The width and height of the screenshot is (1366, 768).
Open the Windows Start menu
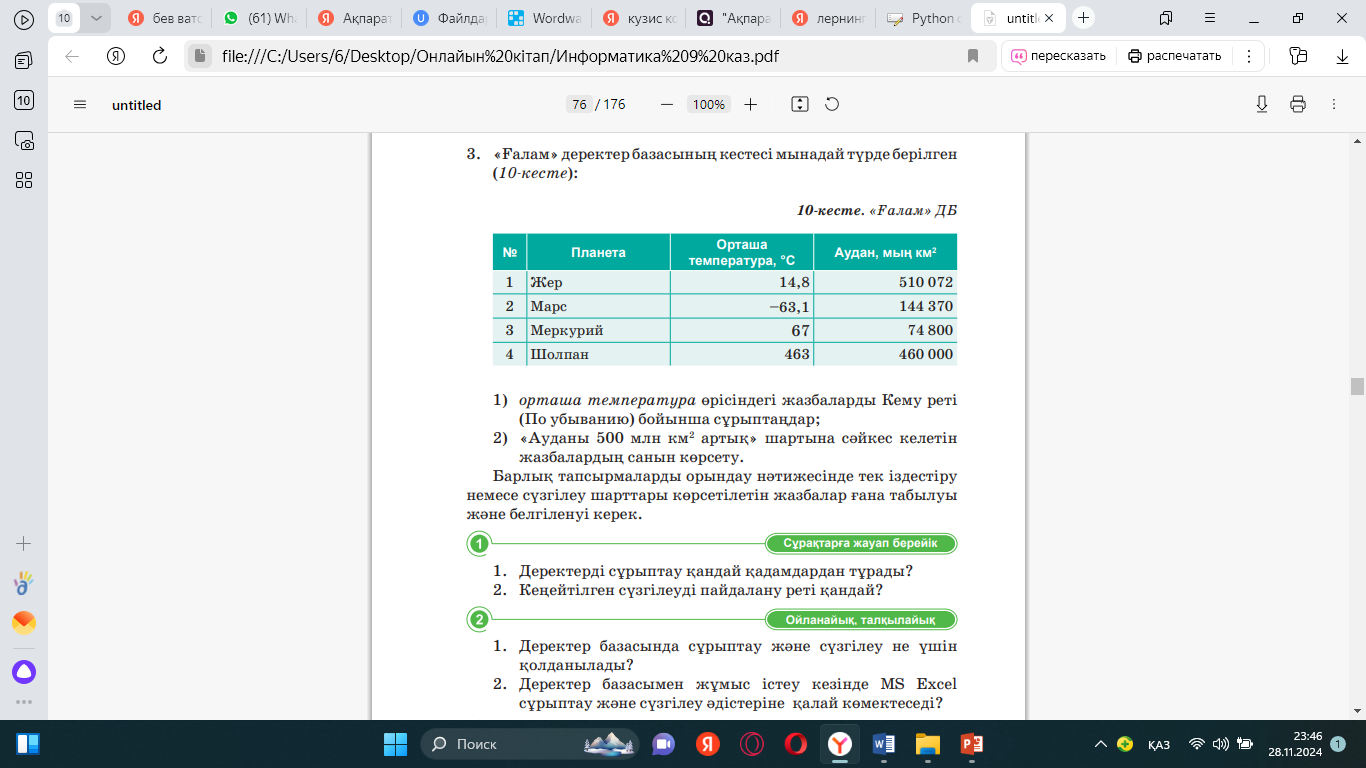click(396, 744)
